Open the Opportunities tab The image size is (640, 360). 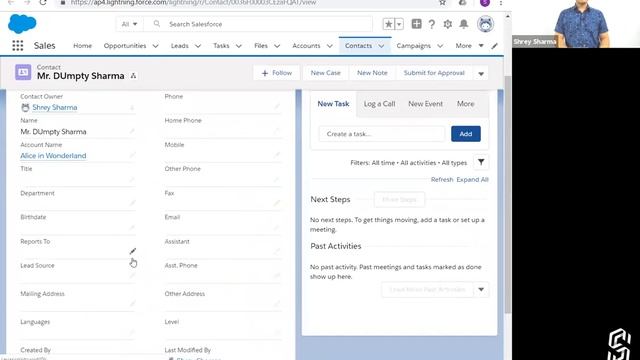(x=125, y=46)
